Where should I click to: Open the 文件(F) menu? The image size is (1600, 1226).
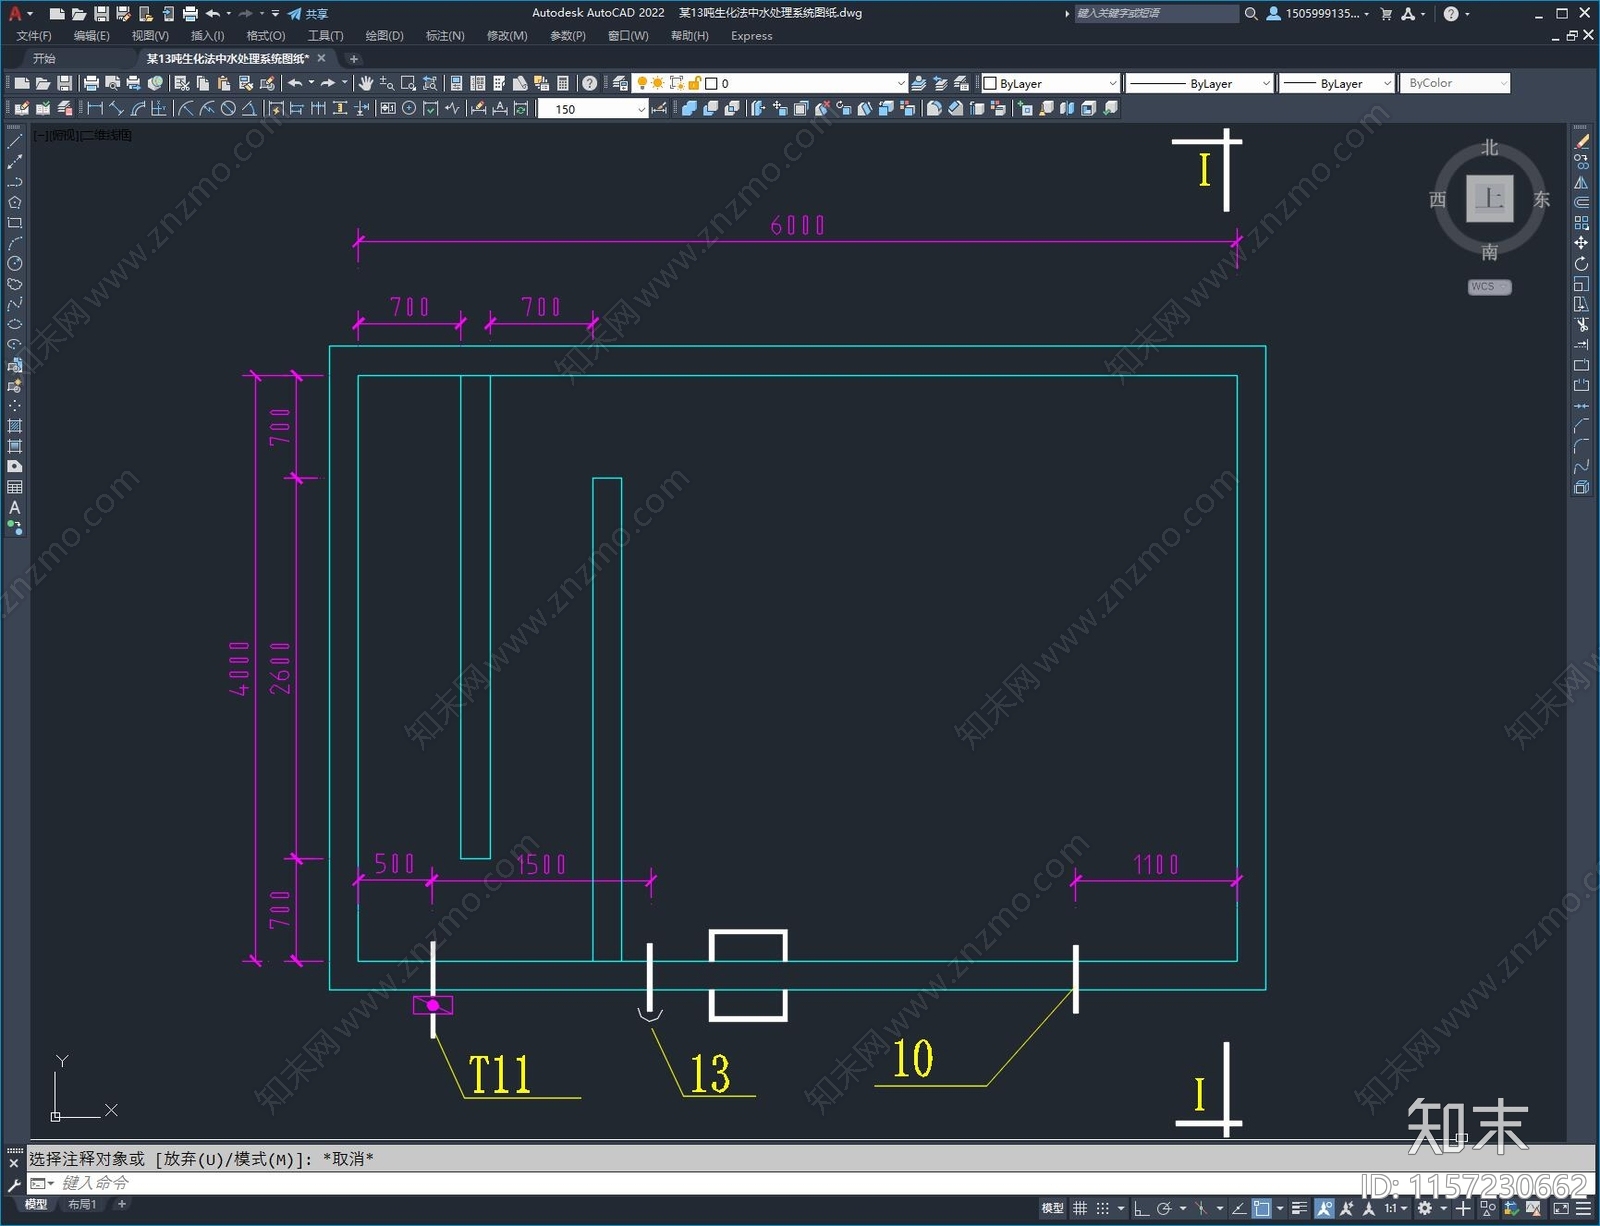point(34,36)
